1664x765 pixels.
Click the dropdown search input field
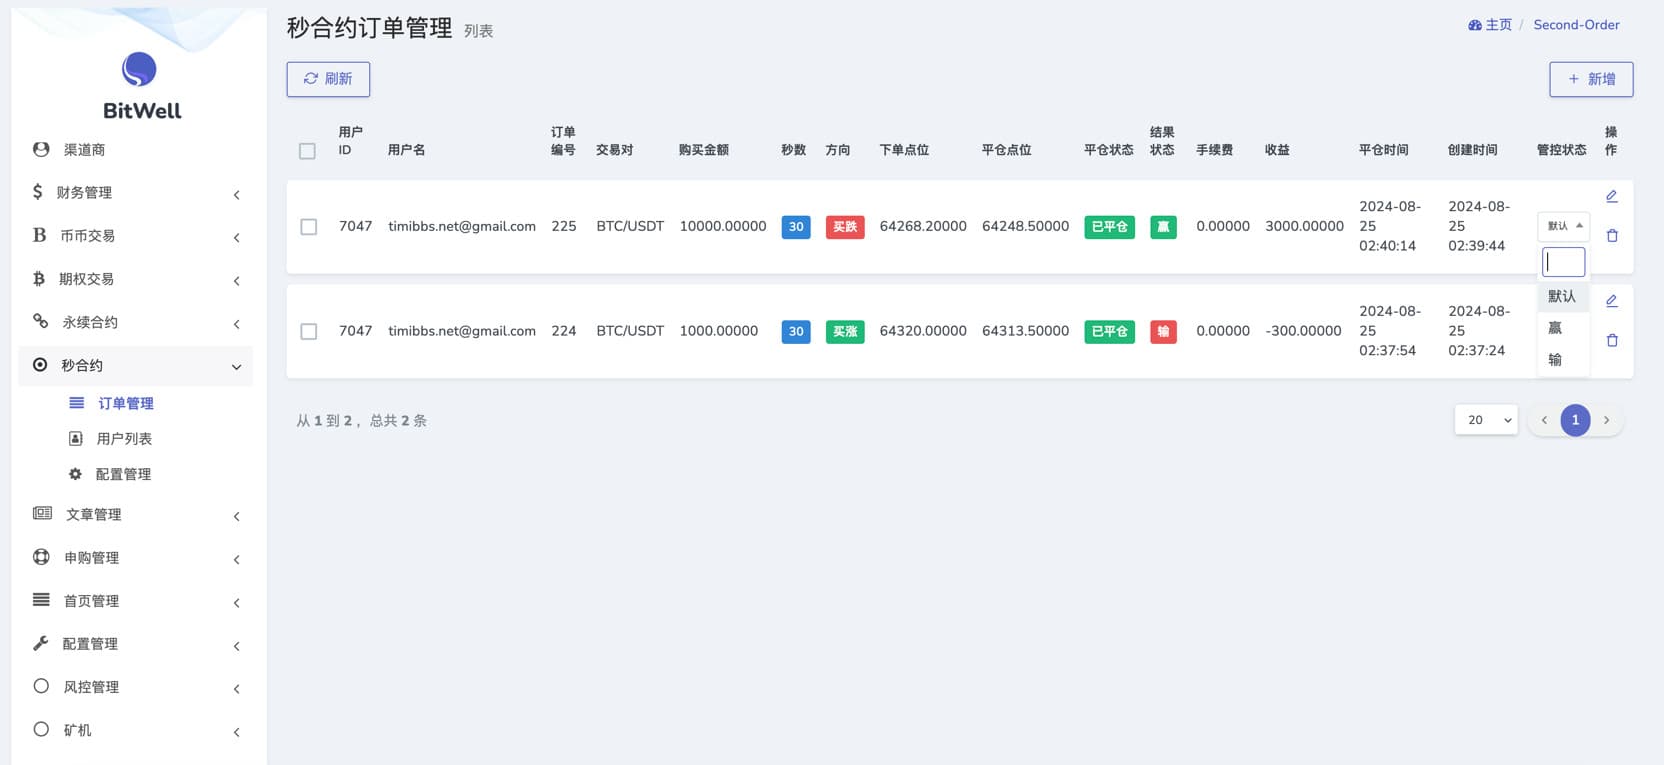click(1563, 262)
